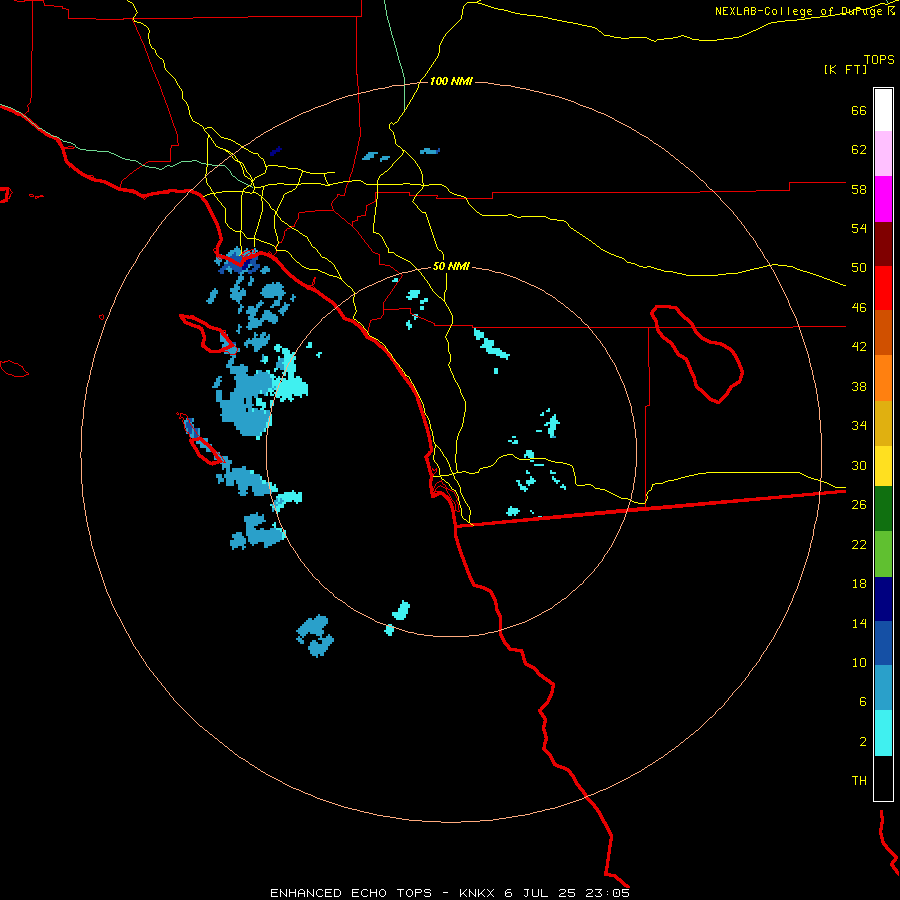Screen dimensions: 900x900
Task: Click the dark green legend swatch
Action: pos(883,509)
